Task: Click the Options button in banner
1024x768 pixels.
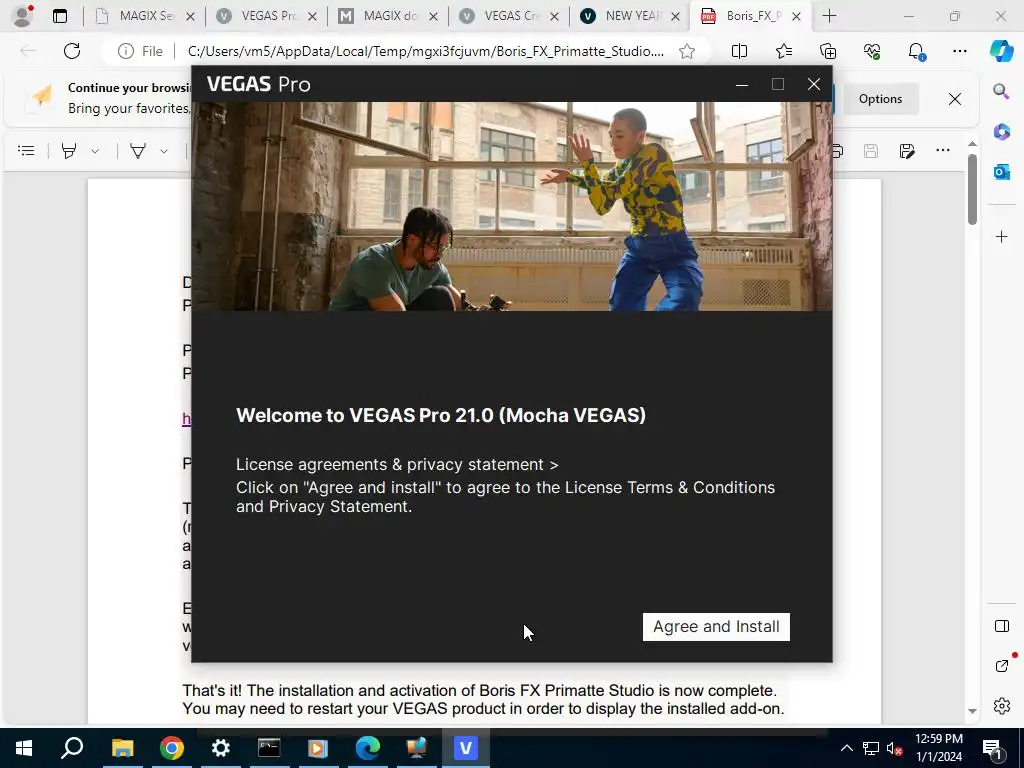Action: coord(880,99)
